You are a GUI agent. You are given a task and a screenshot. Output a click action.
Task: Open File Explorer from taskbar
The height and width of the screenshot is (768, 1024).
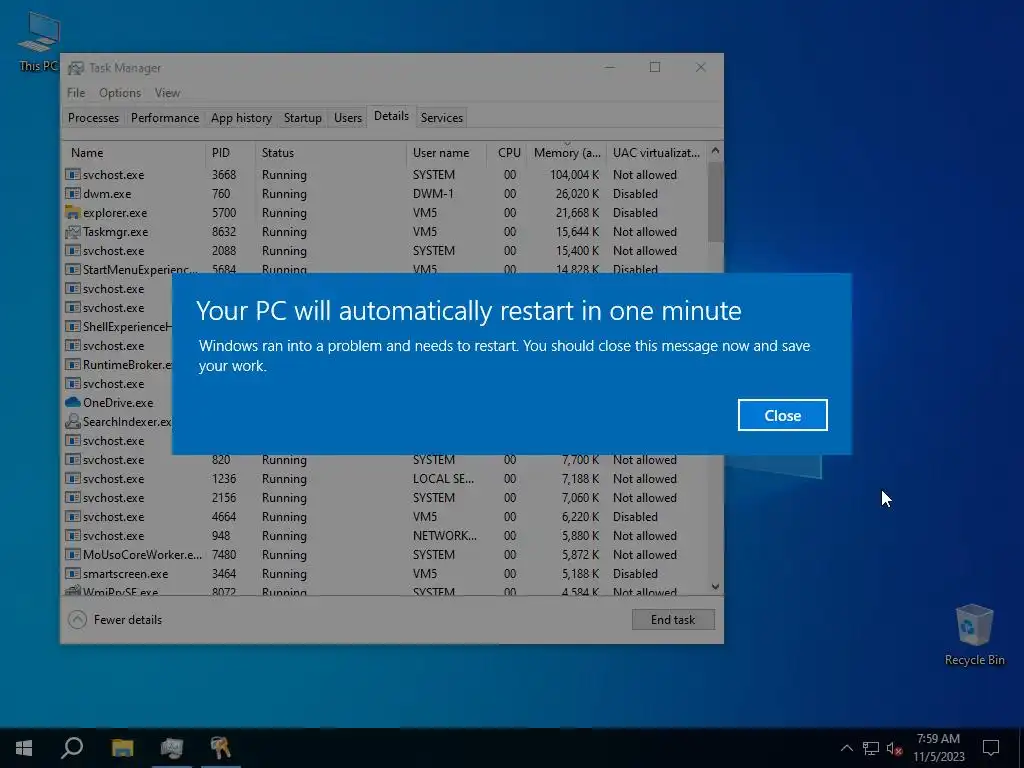point(122,748)
